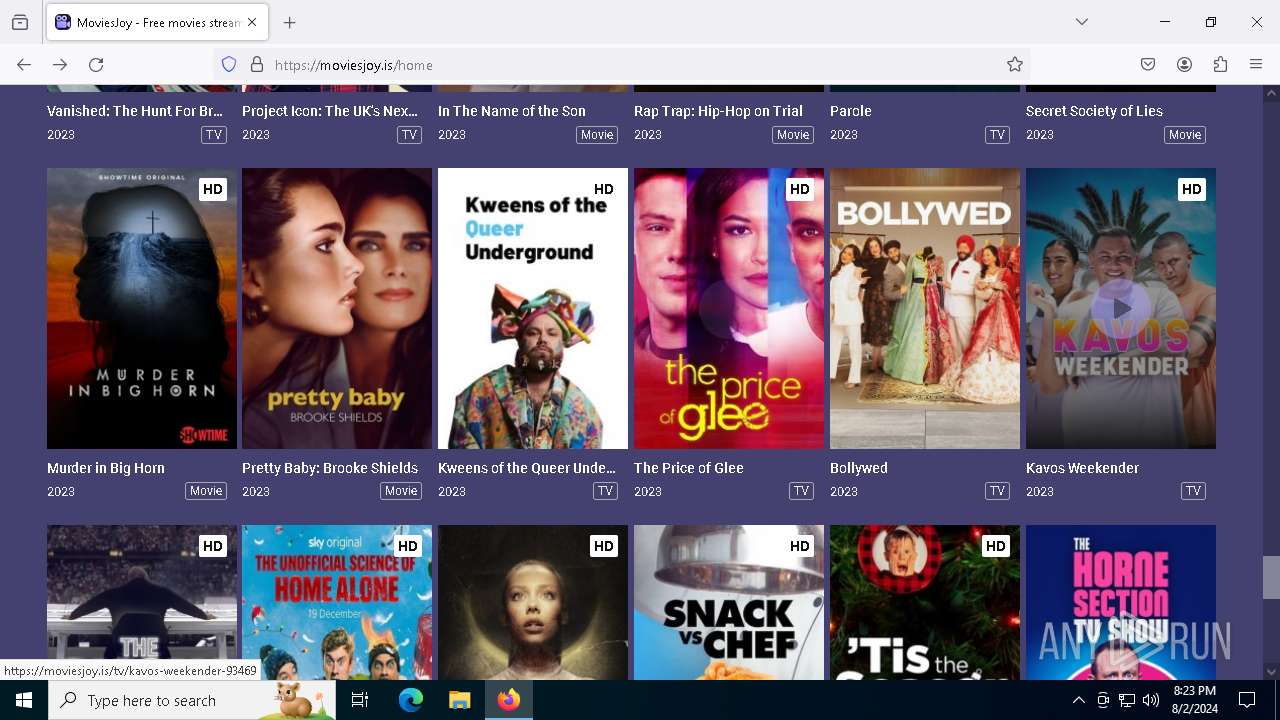Image resolution: width=1280 pixels, height=720 pixels.
Task: Click the taskbar clock showing 8:23 PM
Action: pyautogui.click(x=1194, y=700)
